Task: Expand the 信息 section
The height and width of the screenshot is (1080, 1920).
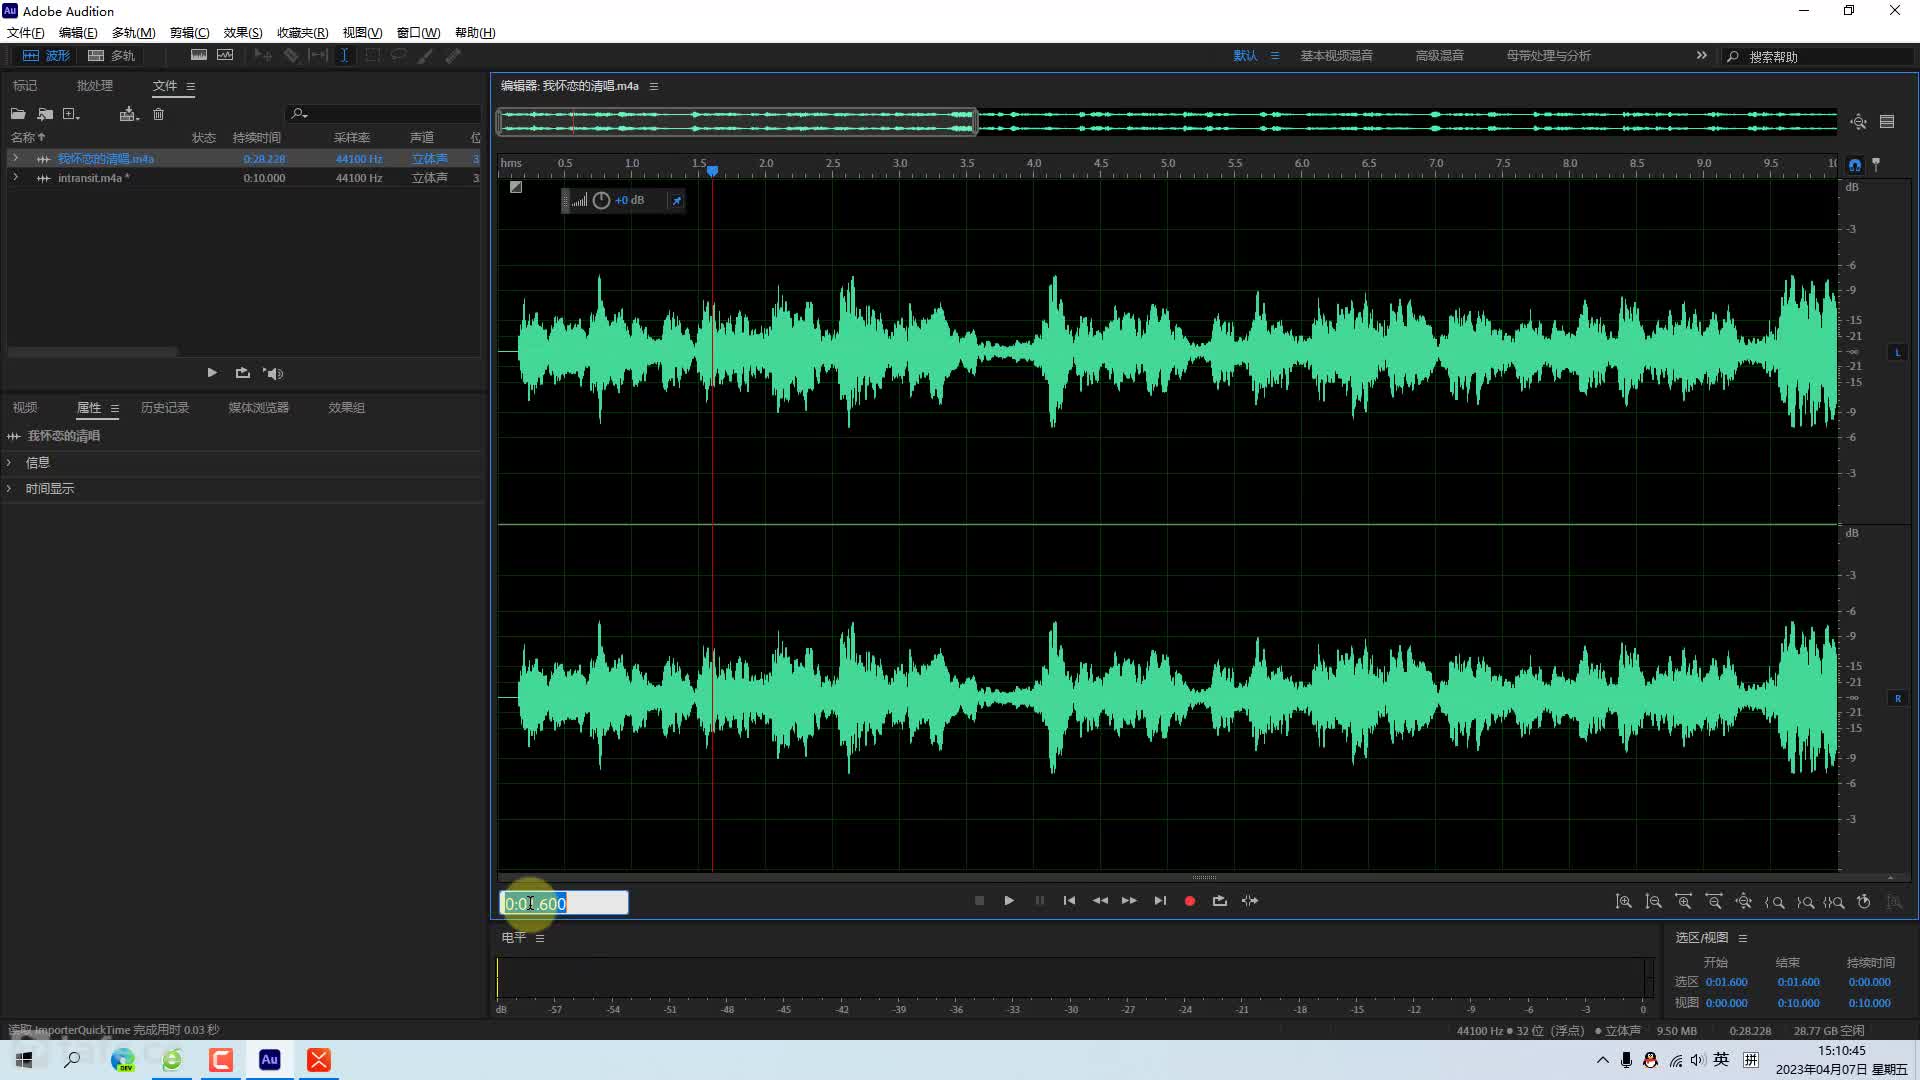Action: [x=9, y=463]
